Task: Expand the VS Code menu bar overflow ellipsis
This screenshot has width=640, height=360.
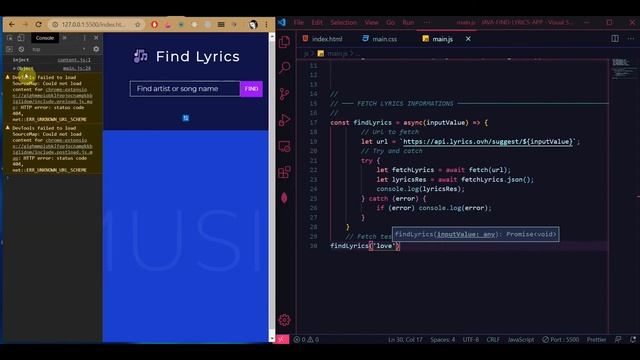Action: (x=427, y=22)
